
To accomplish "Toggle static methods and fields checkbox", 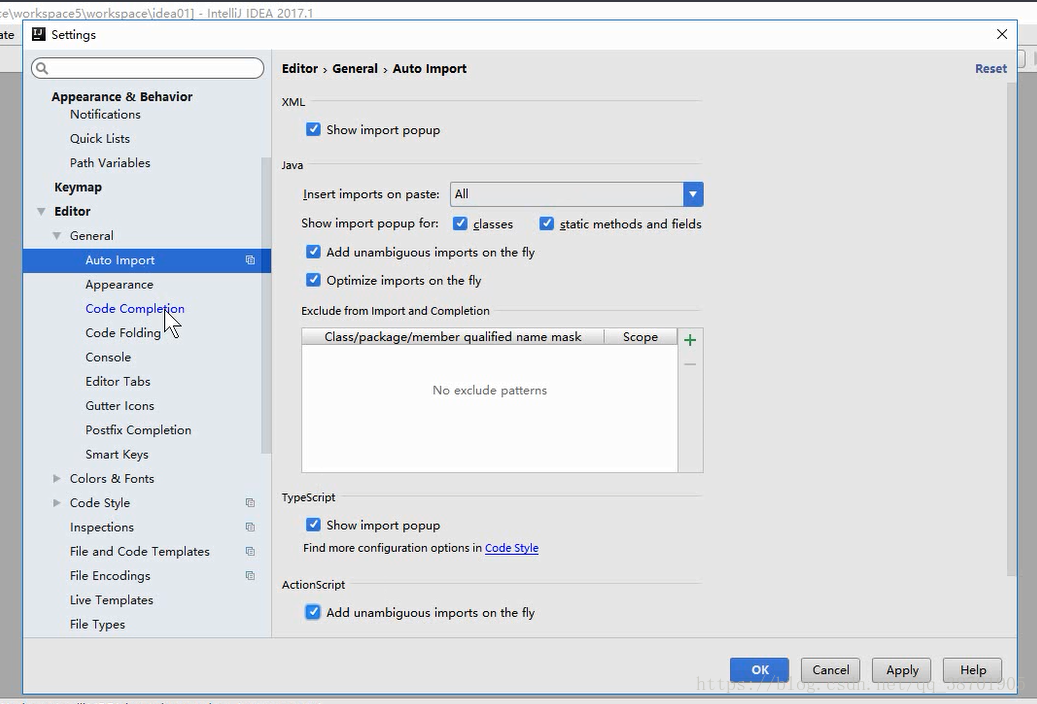I will (x=546, y=224).
